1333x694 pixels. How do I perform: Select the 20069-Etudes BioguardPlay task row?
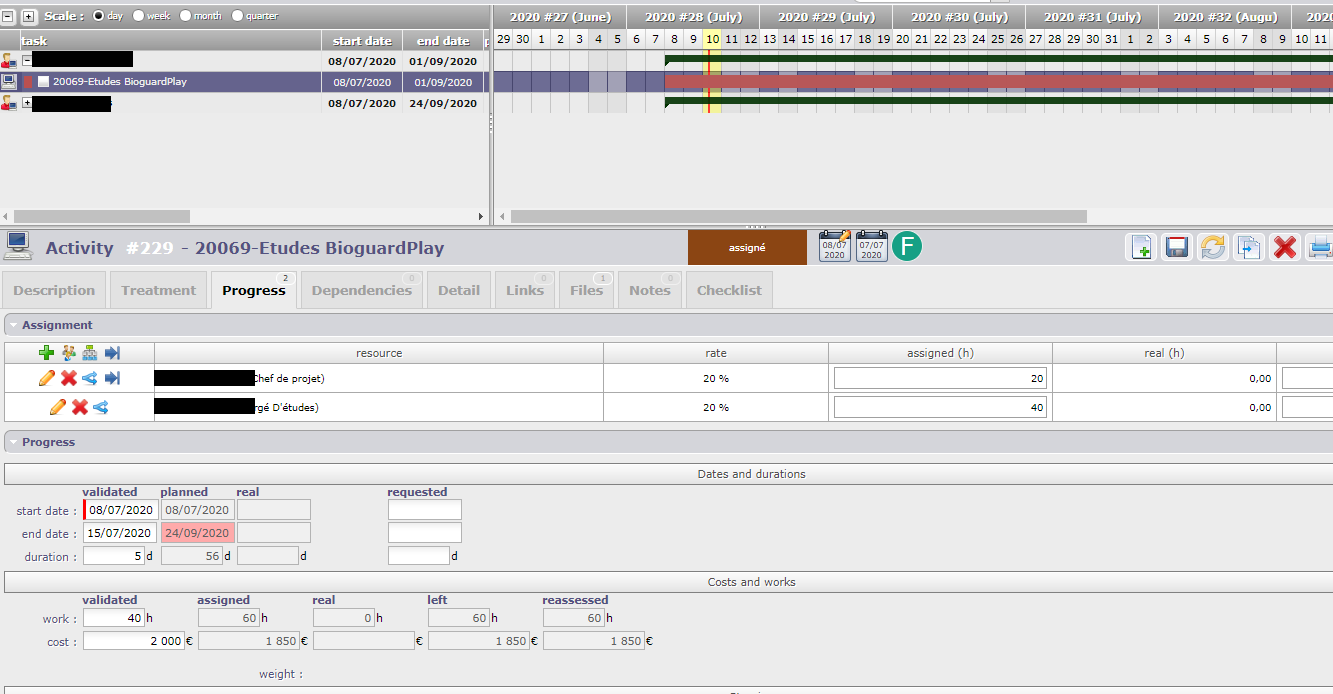point(120,82)
